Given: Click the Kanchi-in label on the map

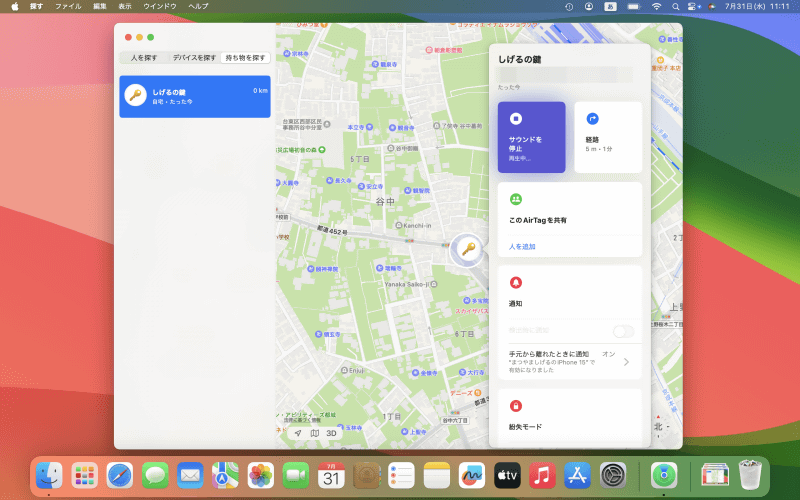Looking at the screenshot, I should [x=417, y=226].
